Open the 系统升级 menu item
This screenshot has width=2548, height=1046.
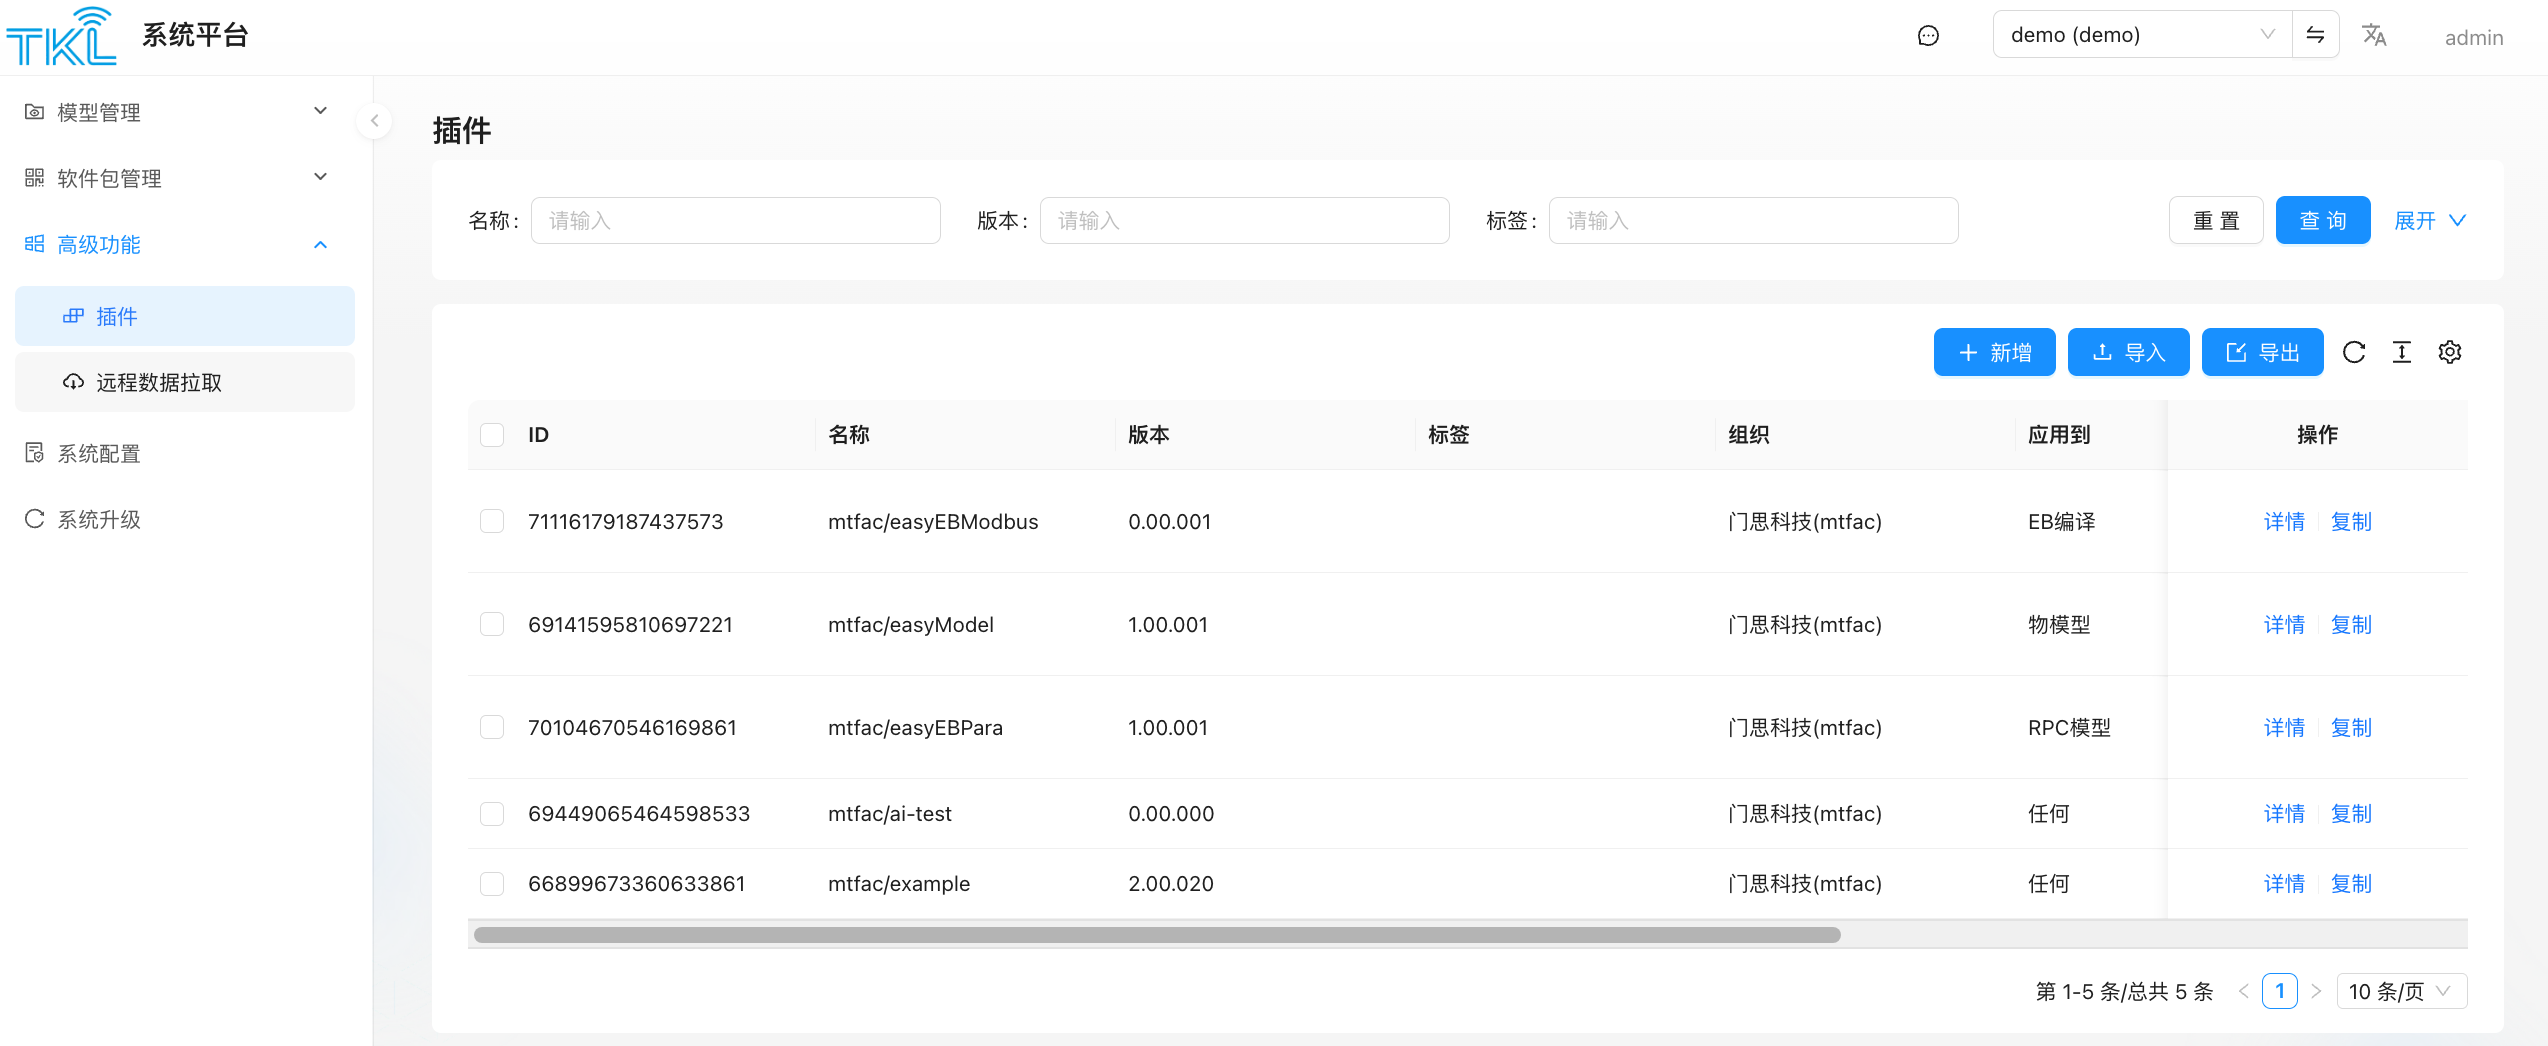185,519
